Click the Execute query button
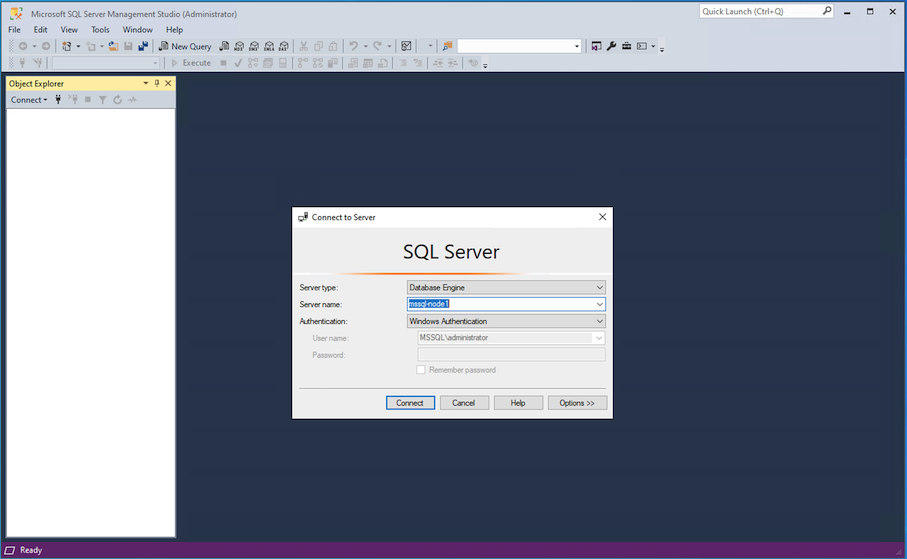Image resolution: width=907 pixels, height=559 pixels. pyautogui.click(x=191, y=63)
